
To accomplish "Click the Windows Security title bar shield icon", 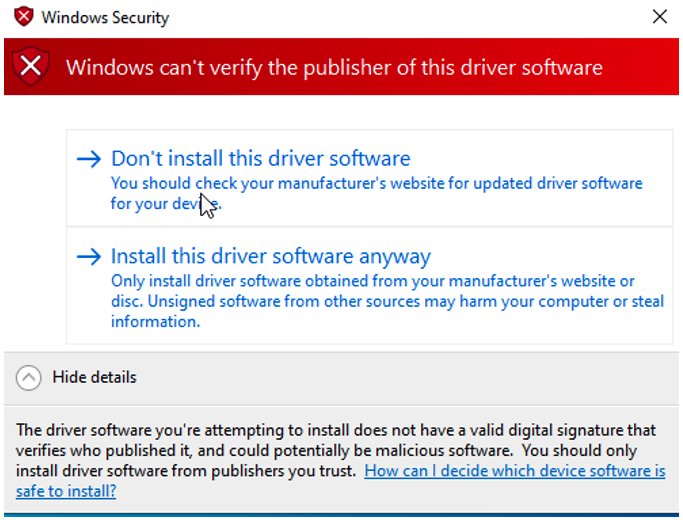I will pyautogui.click(x=24, y=17).
